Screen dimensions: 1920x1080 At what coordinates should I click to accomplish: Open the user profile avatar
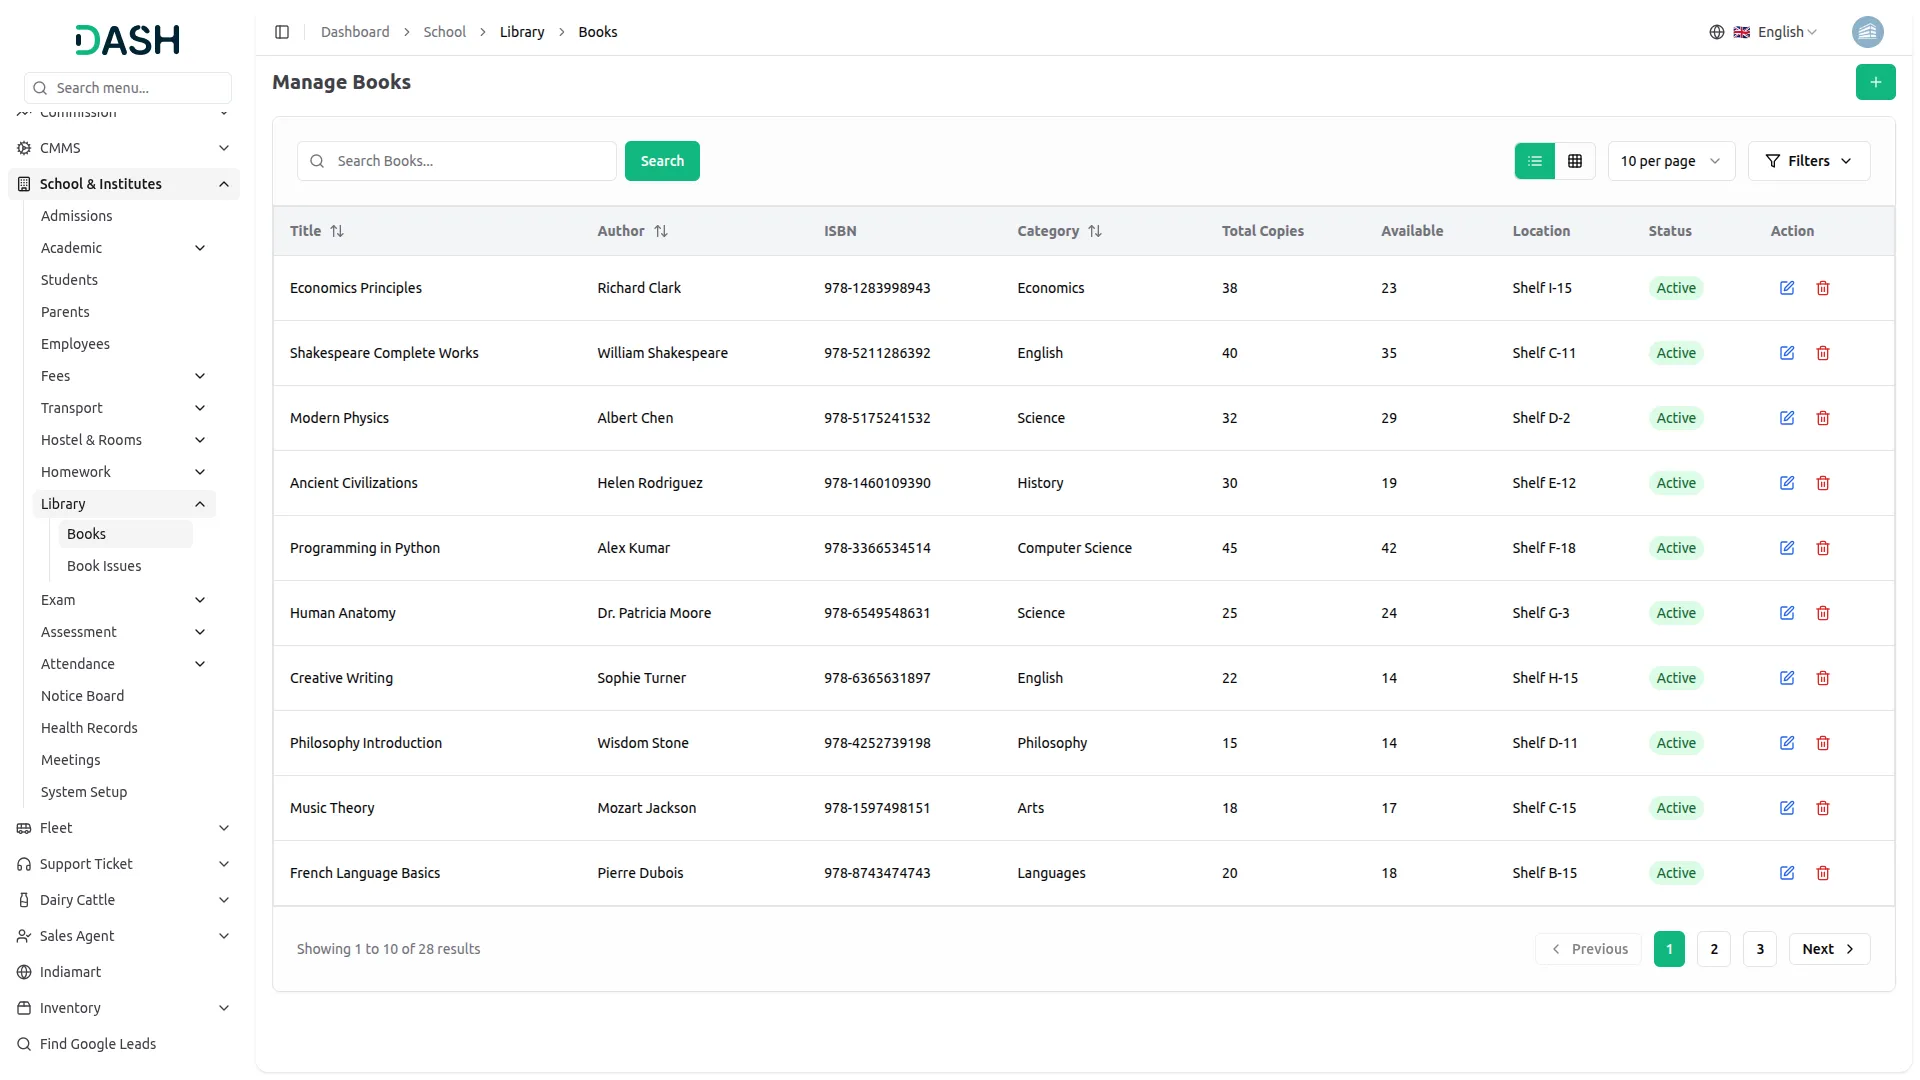(x=1867, y=32)
